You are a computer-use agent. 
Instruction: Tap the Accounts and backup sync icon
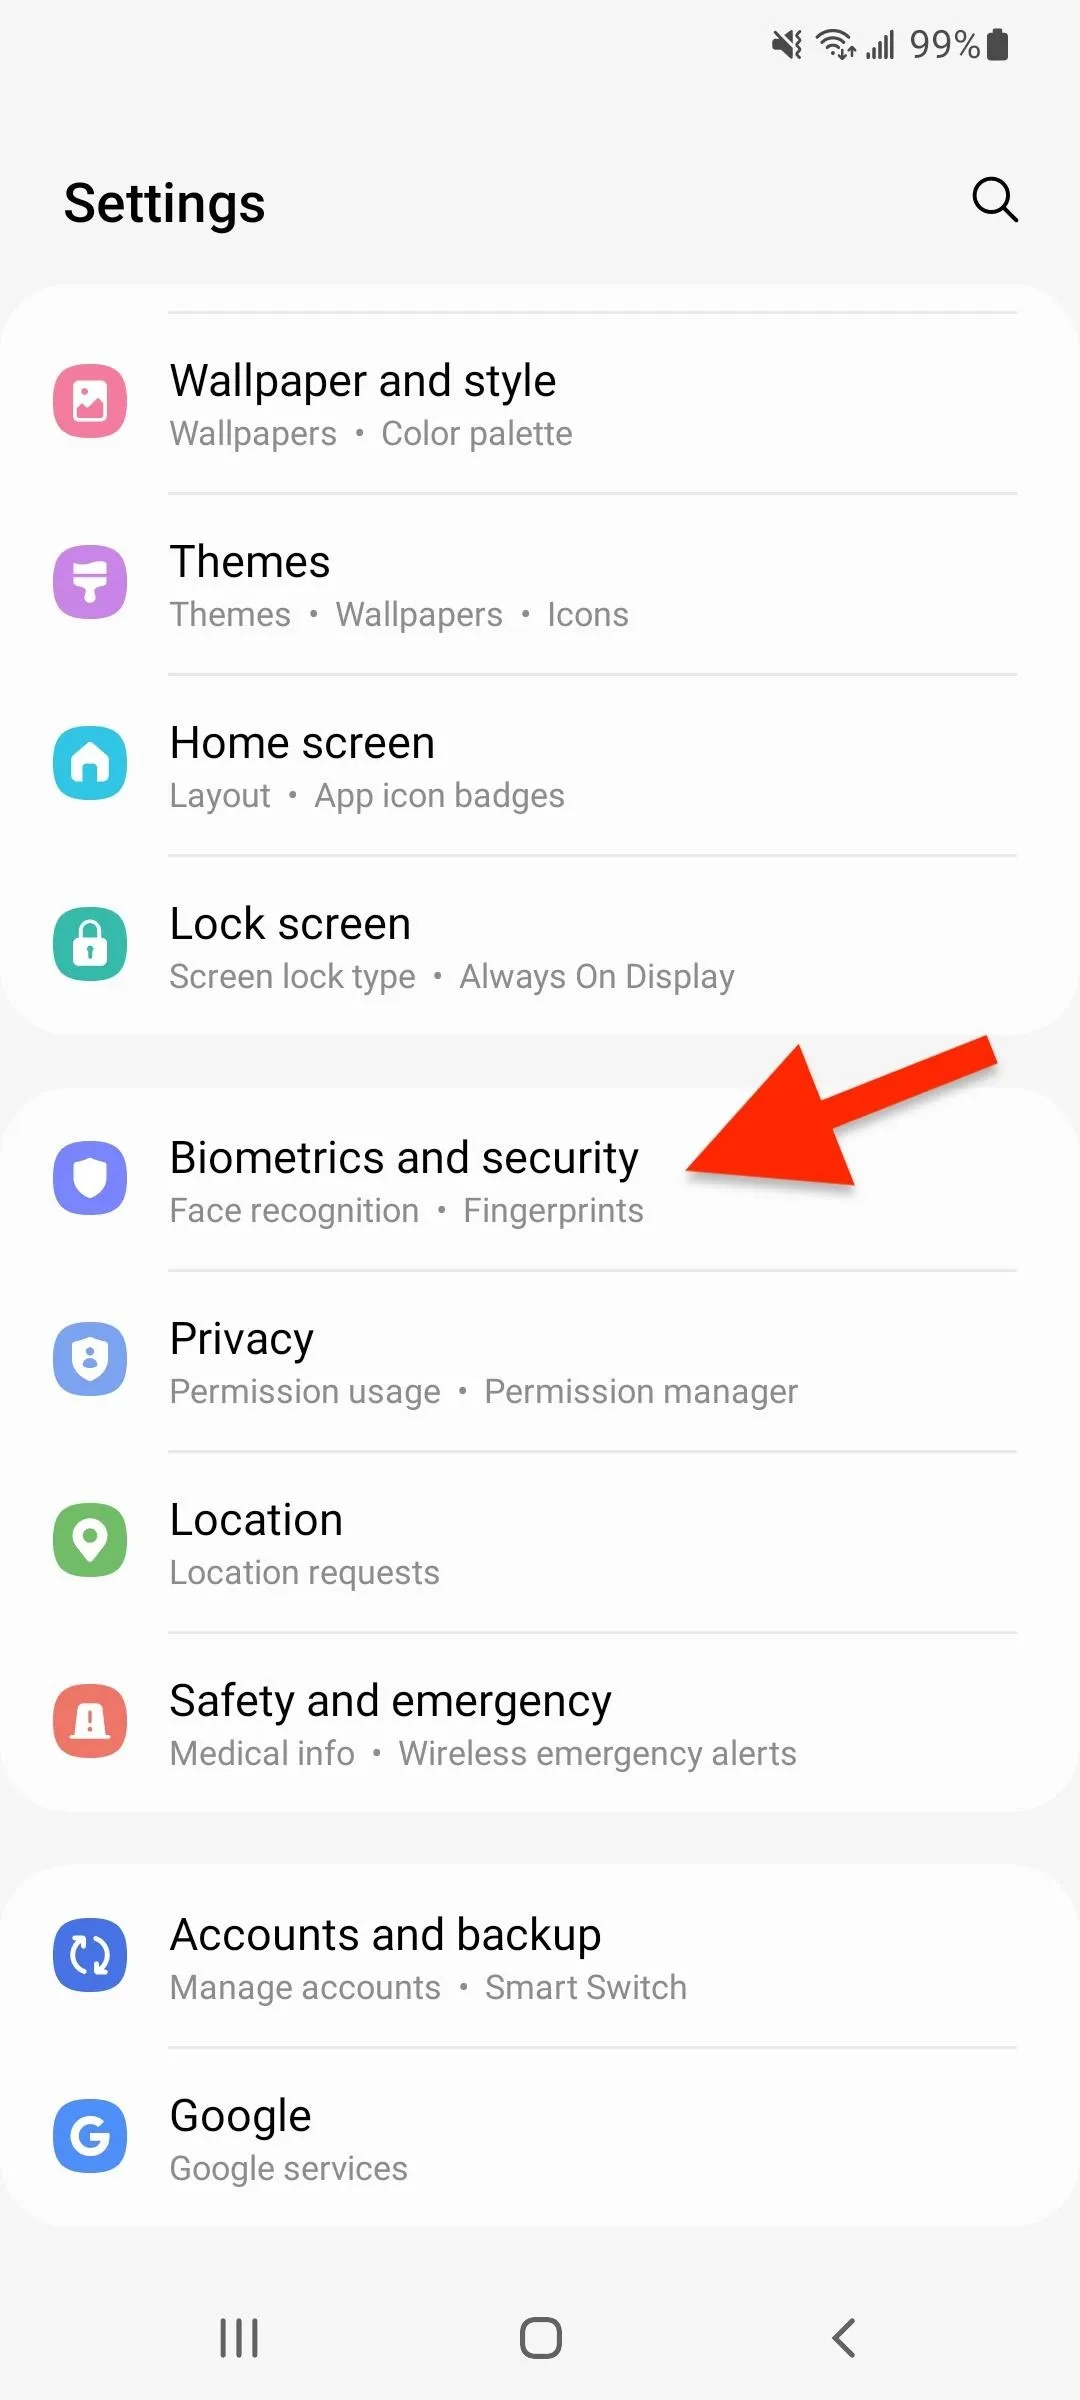(x=90, y=1955)
